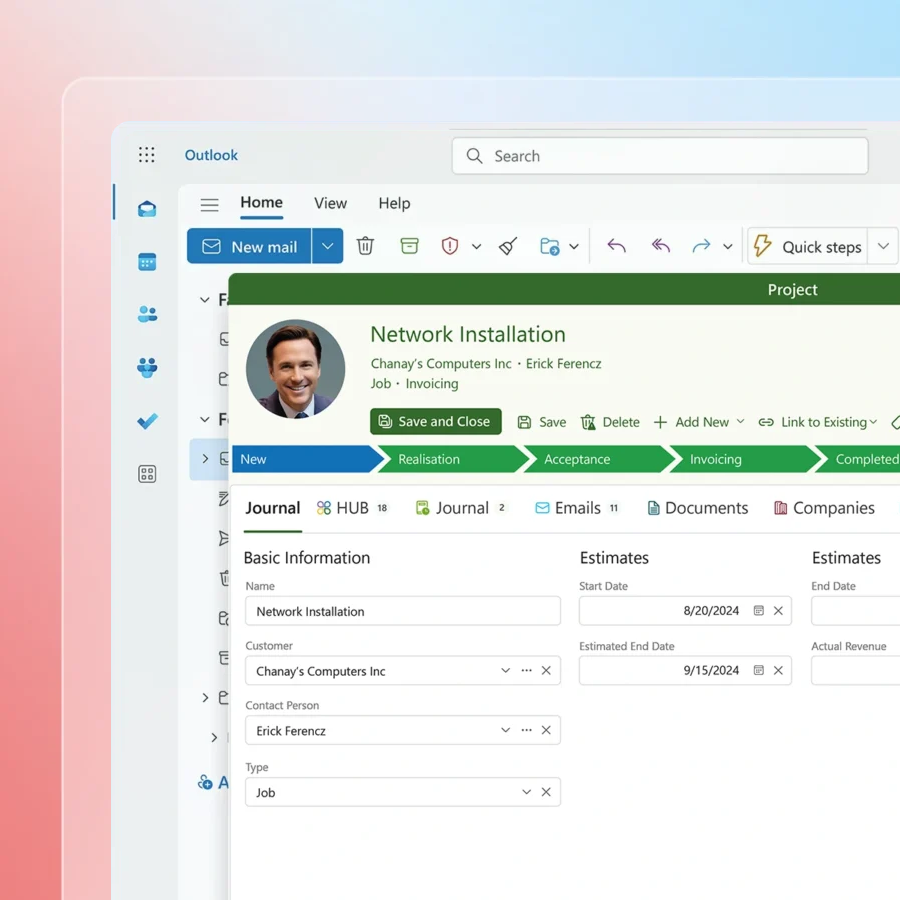Click the Outlook title link
Screen dimensions: 900x900
coord(211,155)
